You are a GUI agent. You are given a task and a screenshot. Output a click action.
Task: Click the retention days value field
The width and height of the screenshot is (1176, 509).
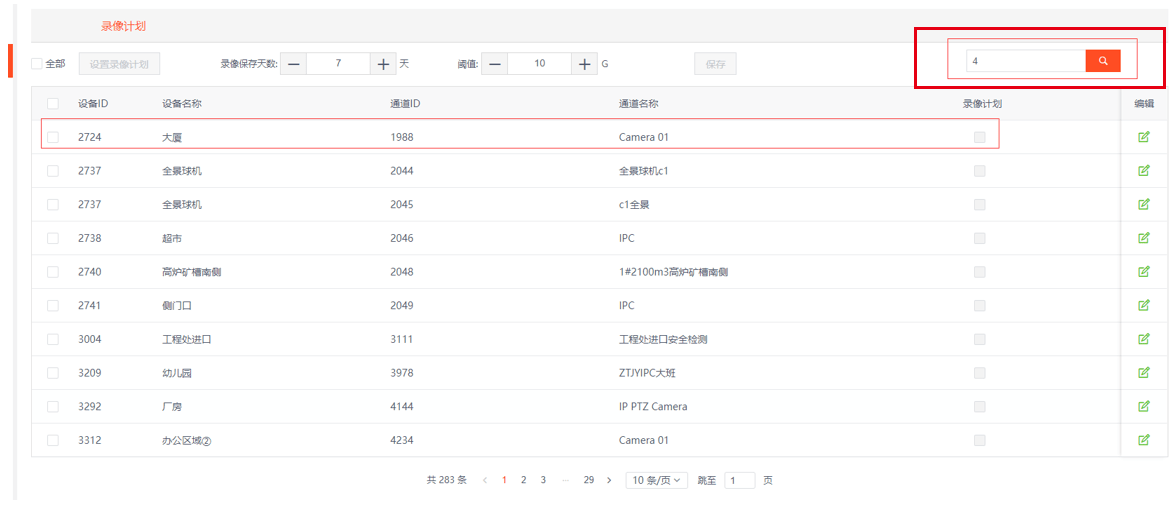pyautogui.click(x=338, y=64)
